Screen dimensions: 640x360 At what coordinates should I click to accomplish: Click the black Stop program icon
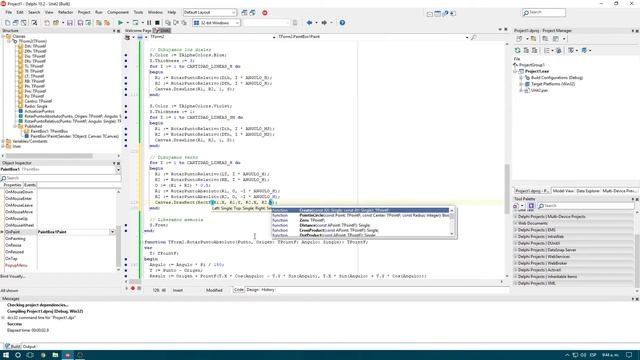(157, 23)
